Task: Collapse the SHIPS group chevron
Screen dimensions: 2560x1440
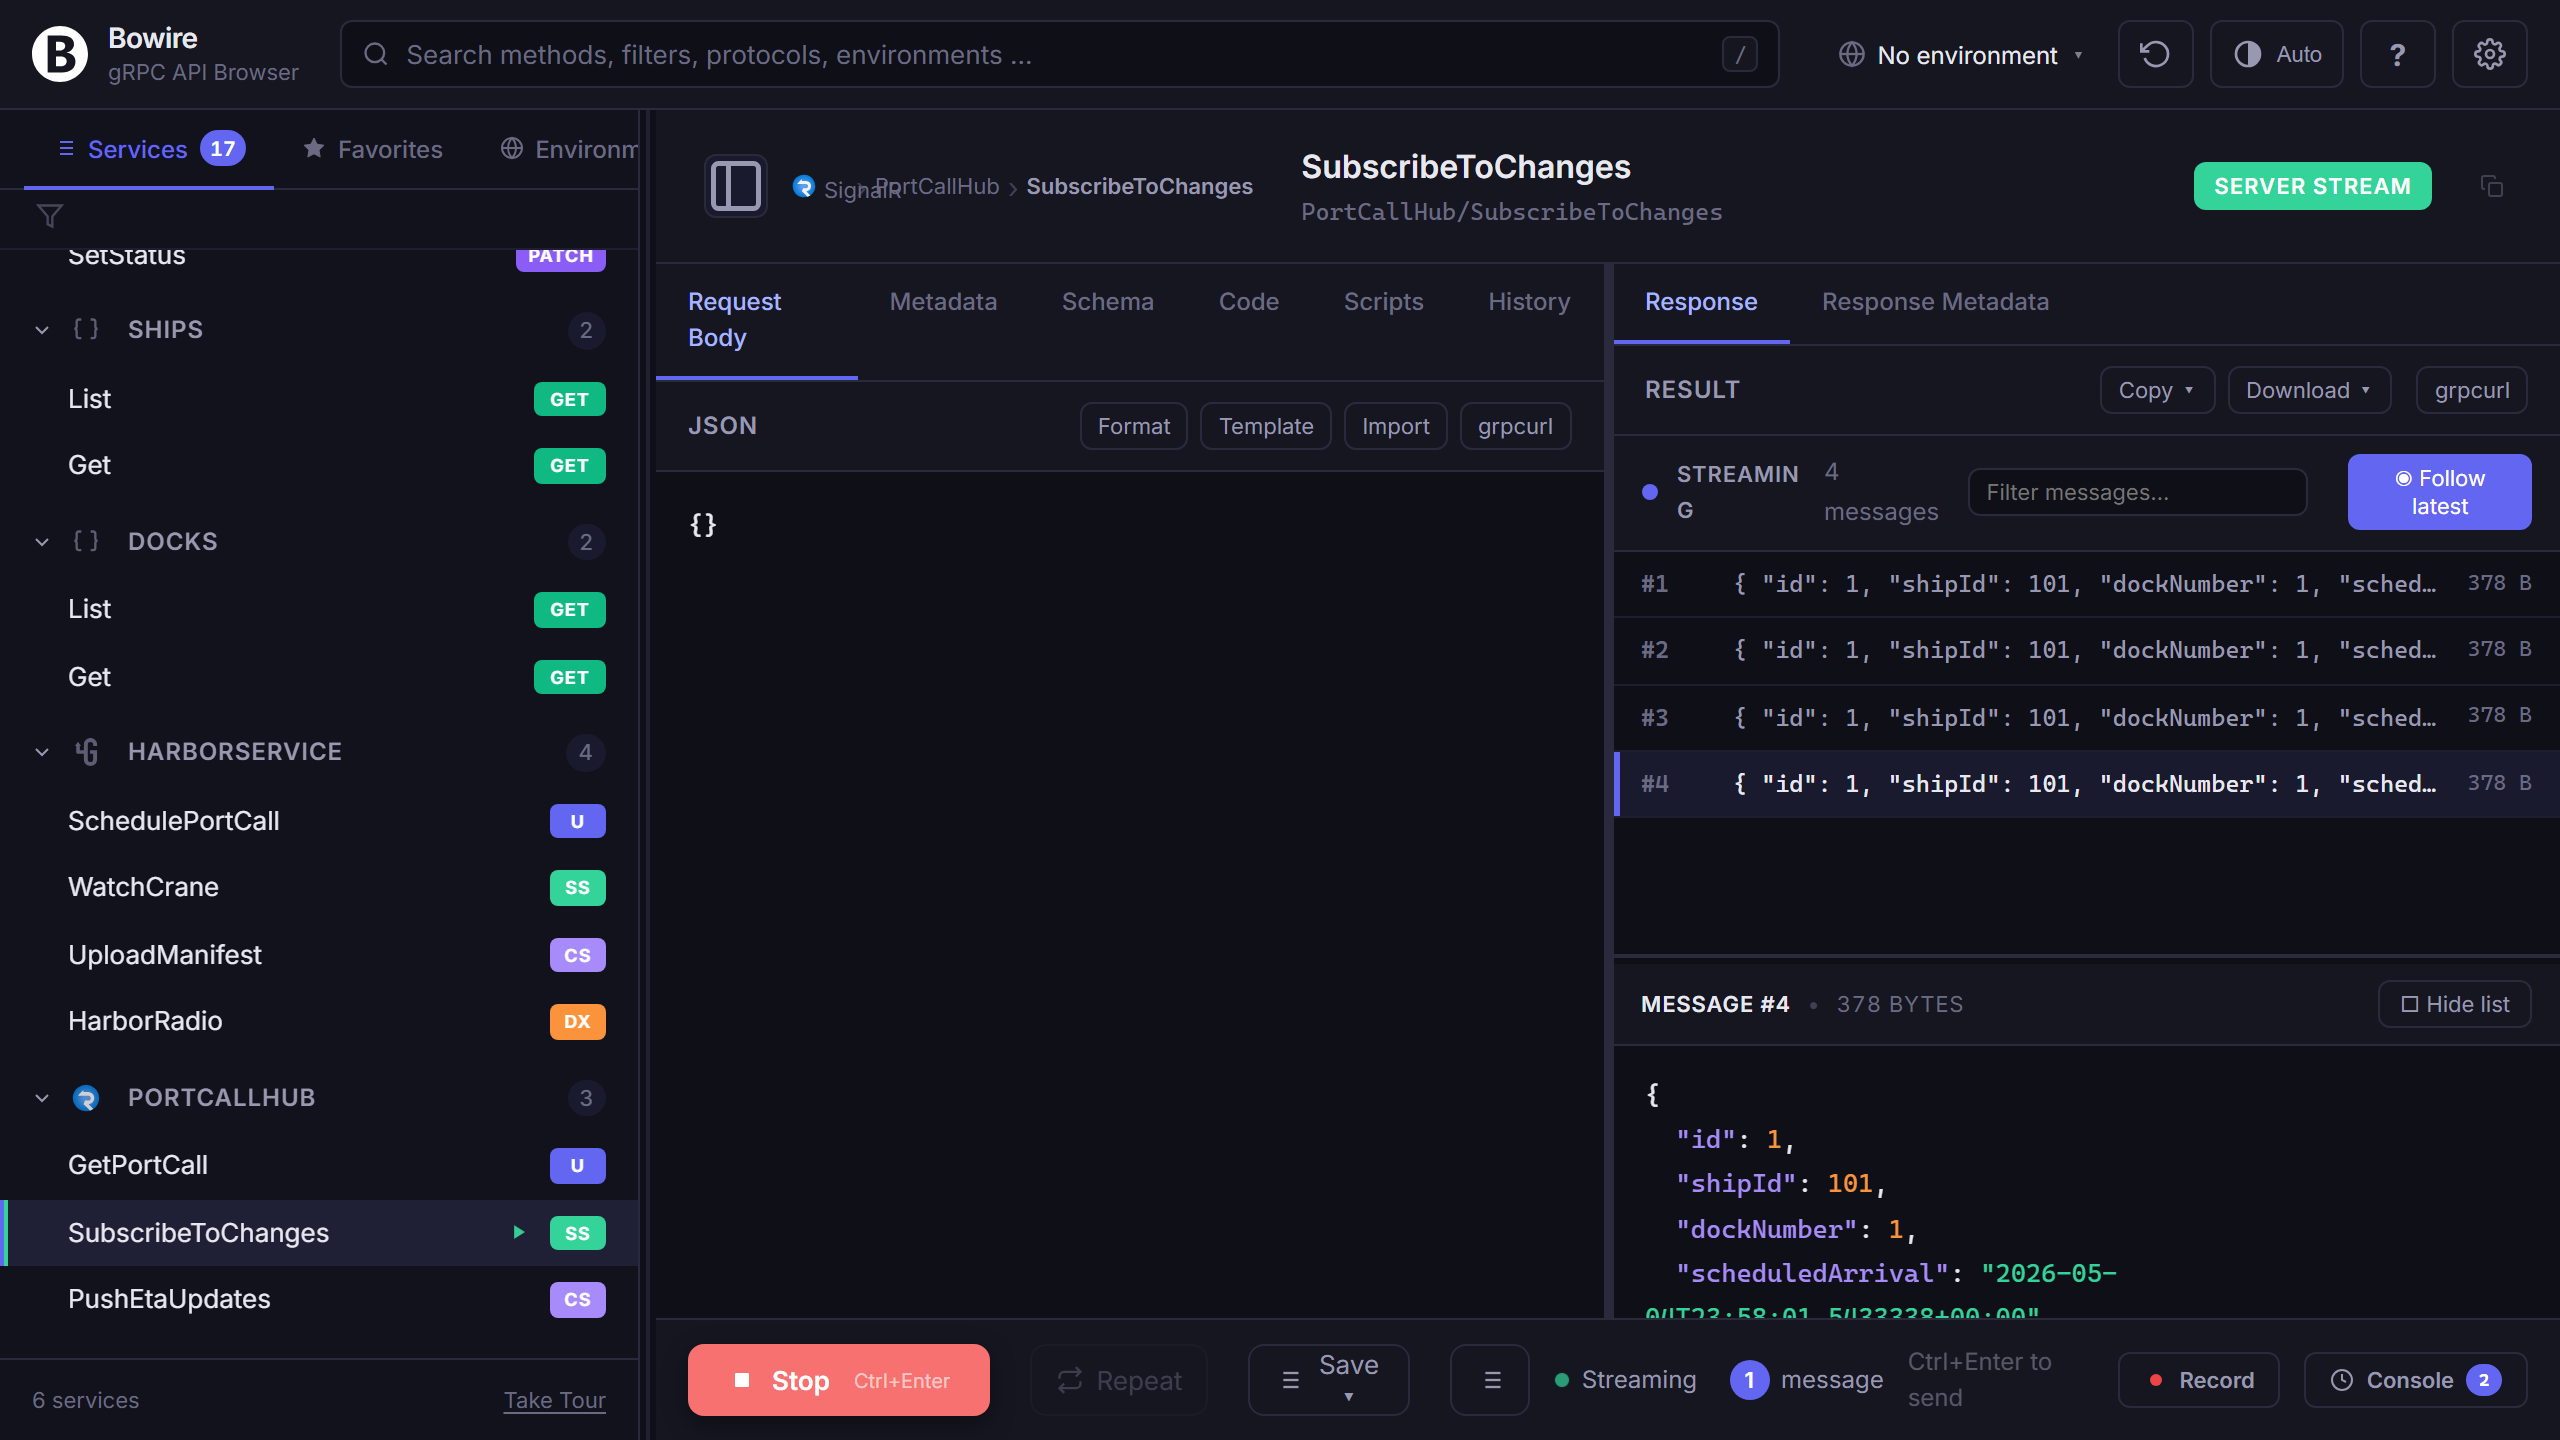Action: coord(42,329)
